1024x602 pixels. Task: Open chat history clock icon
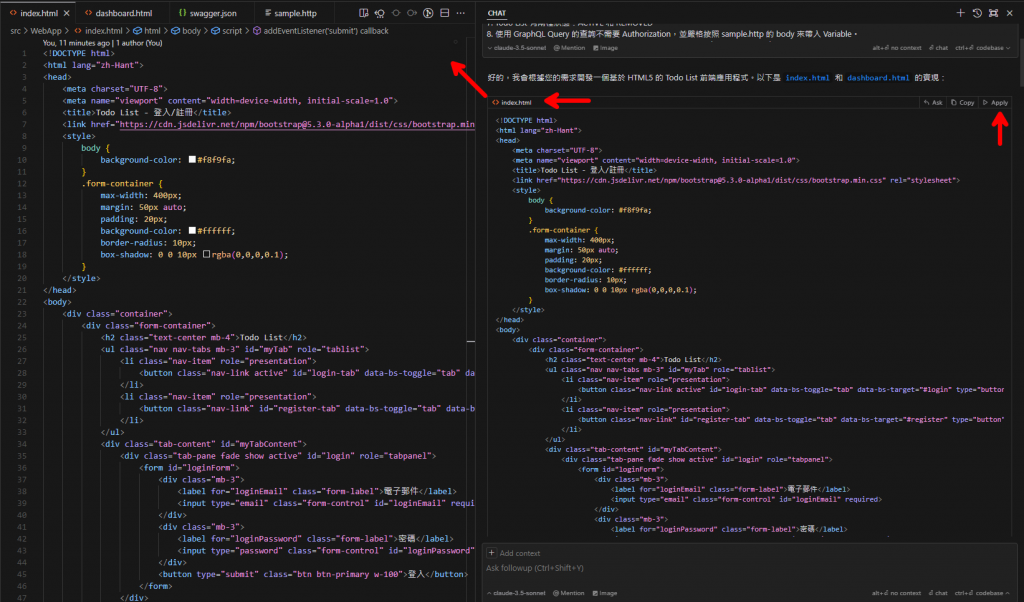(977, 13)
